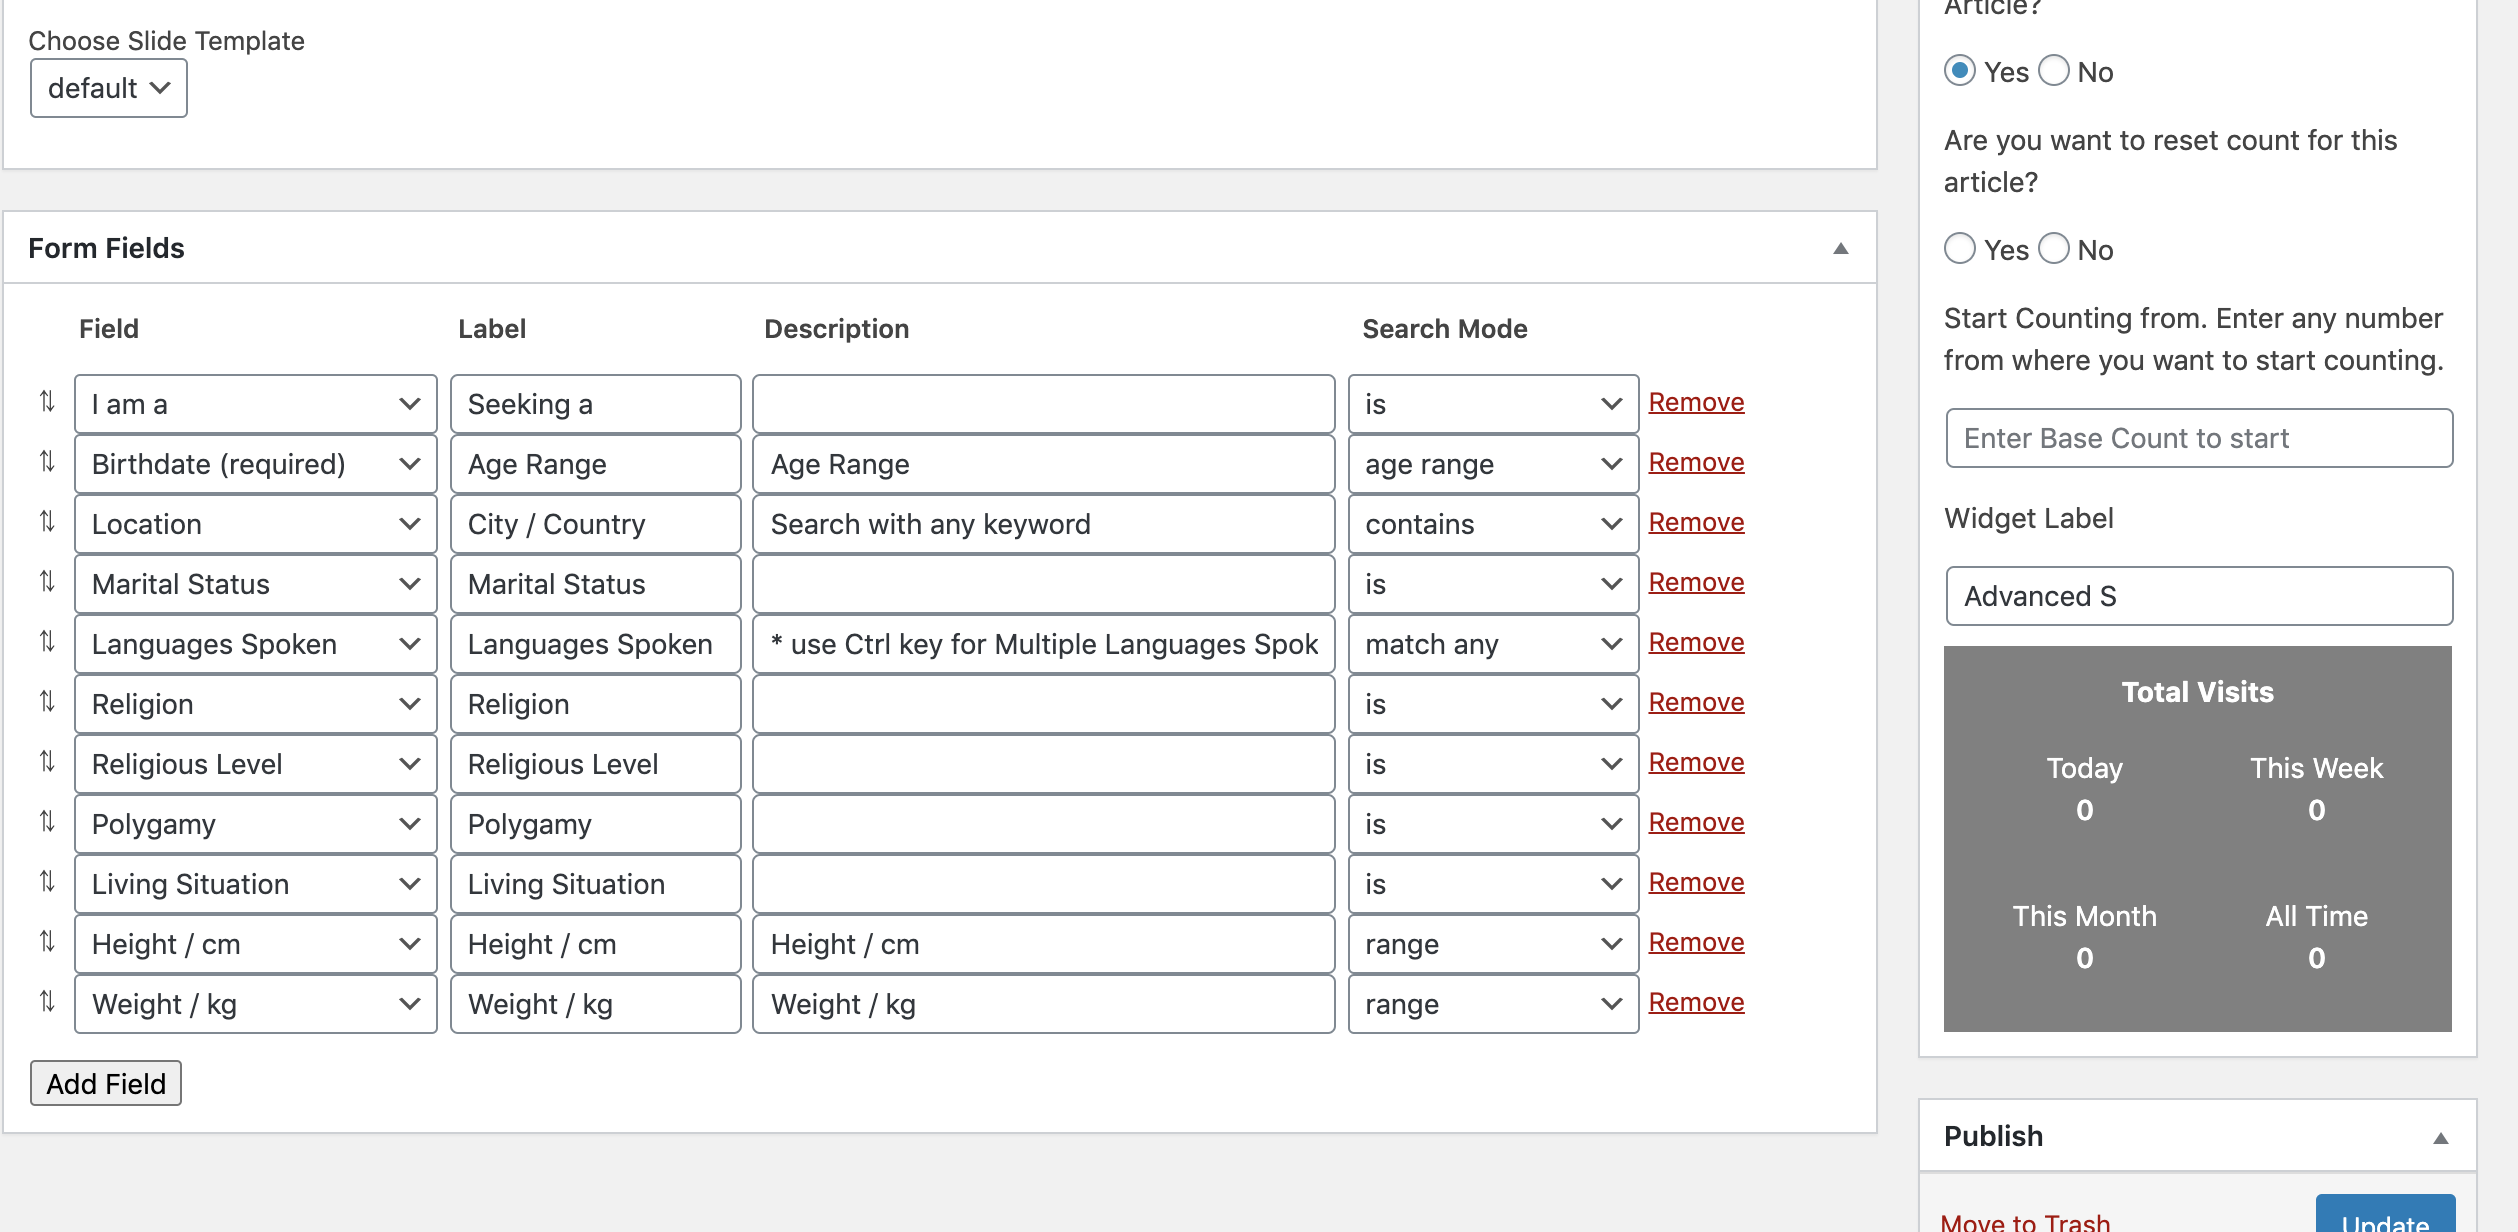Click the reorder handle for Religion row
Screen dimensions: 2518x1232
click(x=47, y=702)
